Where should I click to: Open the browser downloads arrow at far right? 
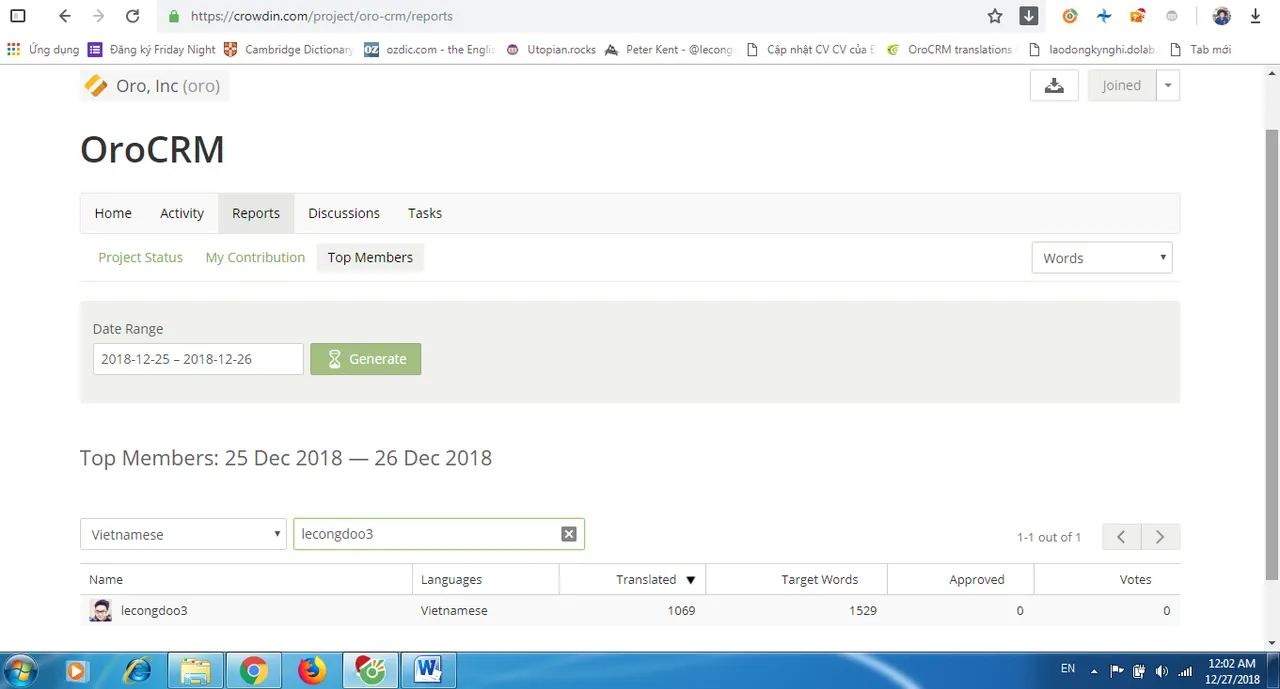[x=1256, y=16]
